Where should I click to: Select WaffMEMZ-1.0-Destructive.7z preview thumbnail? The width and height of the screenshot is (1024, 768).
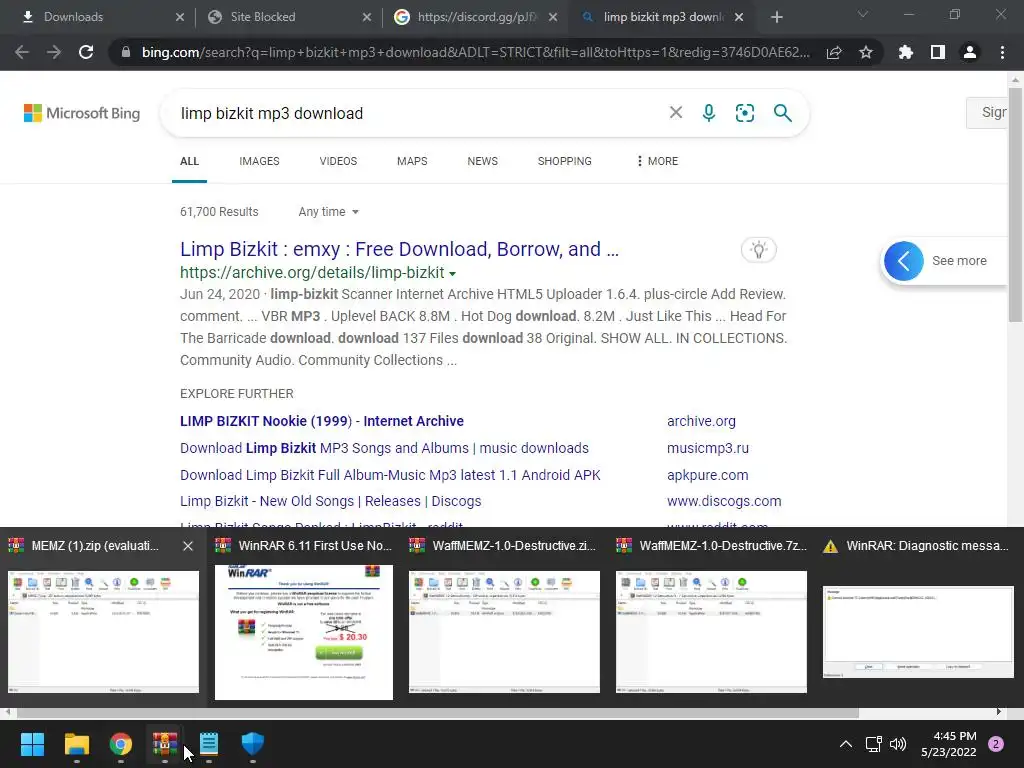point(711,632)
